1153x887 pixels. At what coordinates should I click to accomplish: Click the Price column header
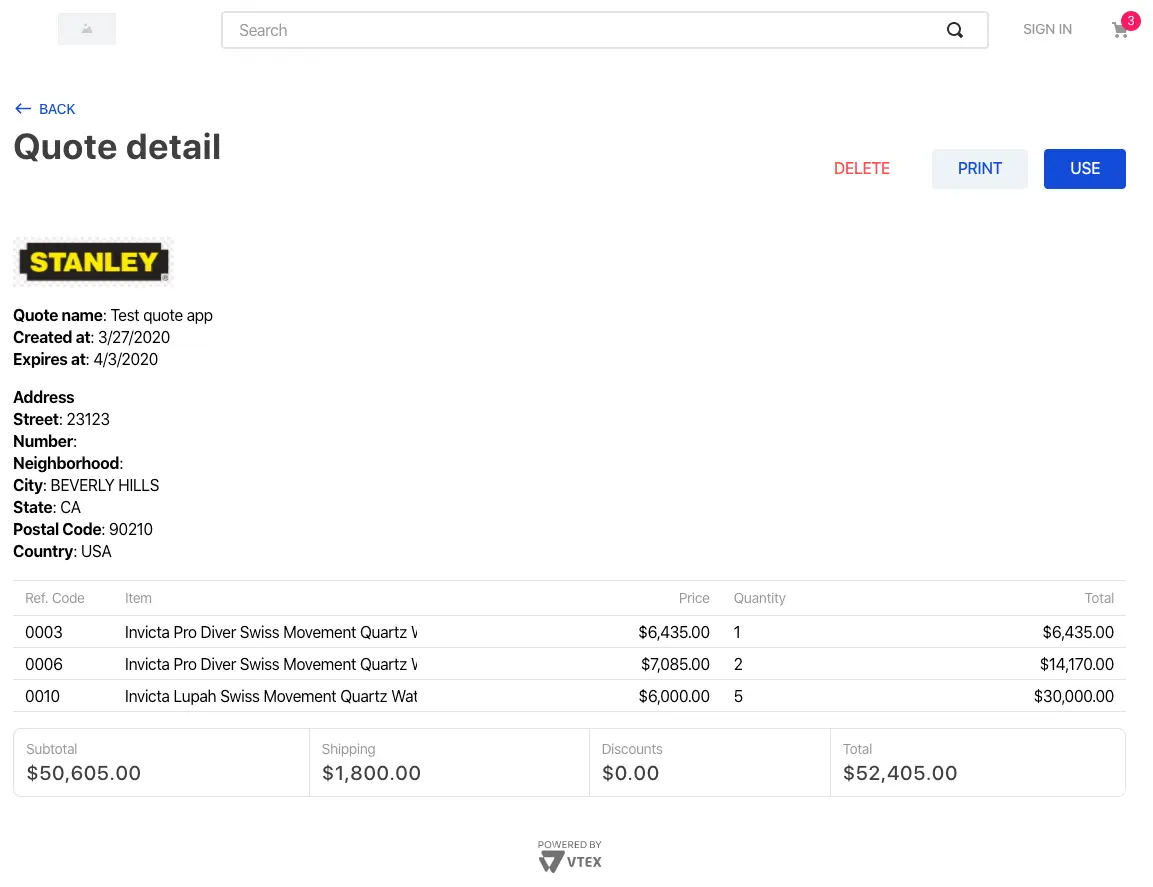pos(694,598)
